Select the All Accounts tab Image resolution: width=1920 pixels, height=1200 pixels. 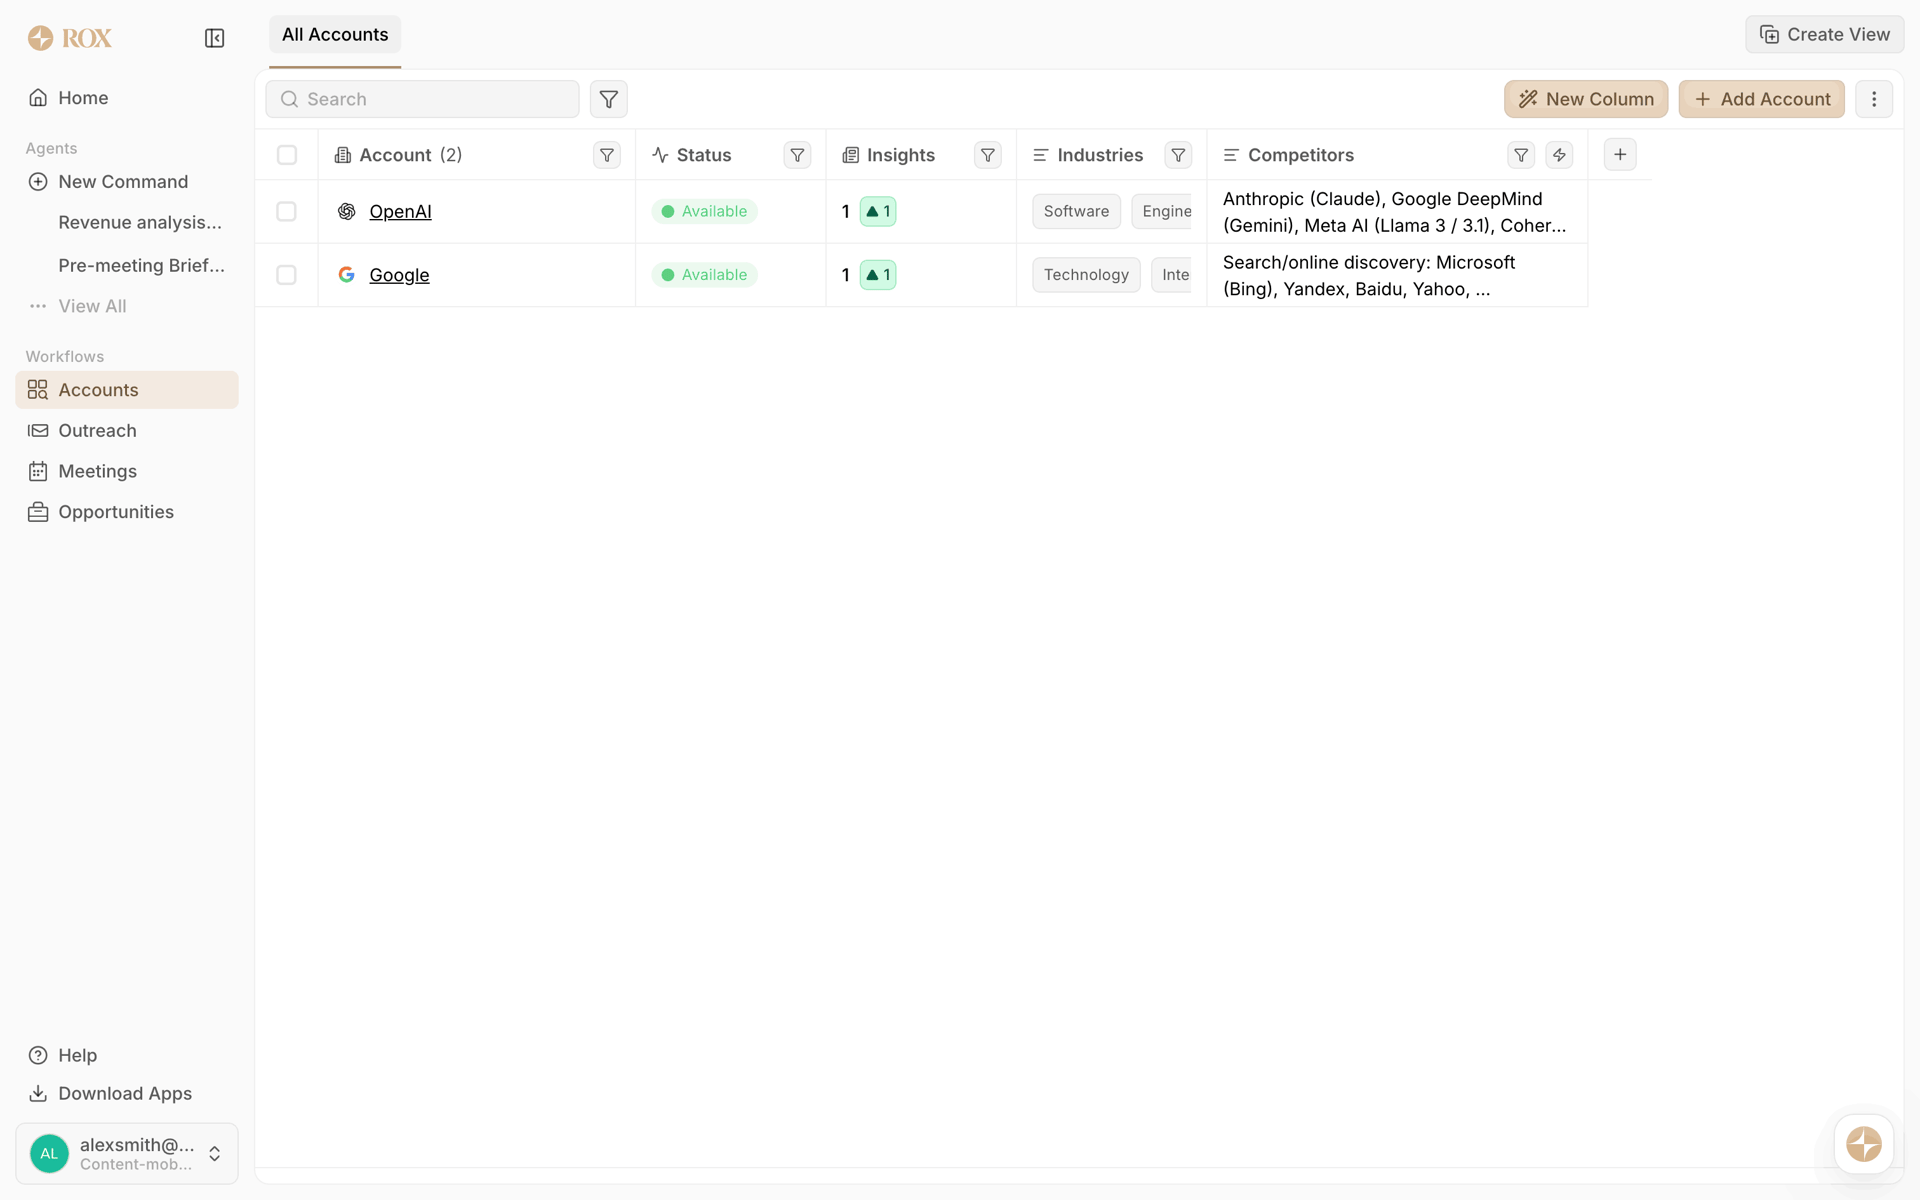point(335,35)
